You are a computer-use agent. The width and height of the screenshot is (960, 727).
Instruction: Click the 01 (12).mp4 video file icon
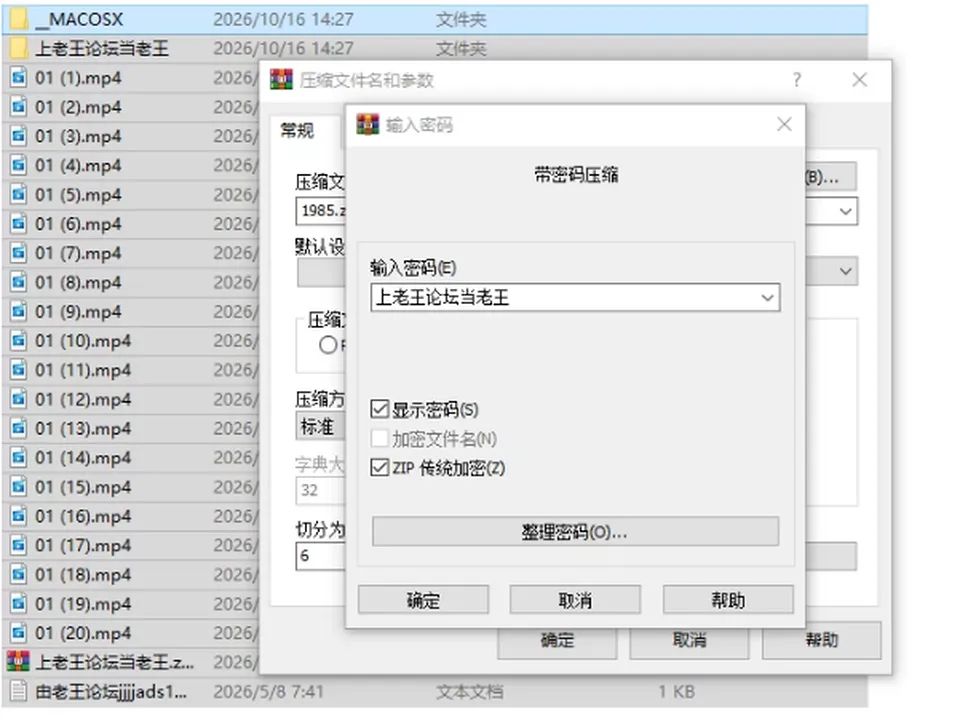click(19, 399)
